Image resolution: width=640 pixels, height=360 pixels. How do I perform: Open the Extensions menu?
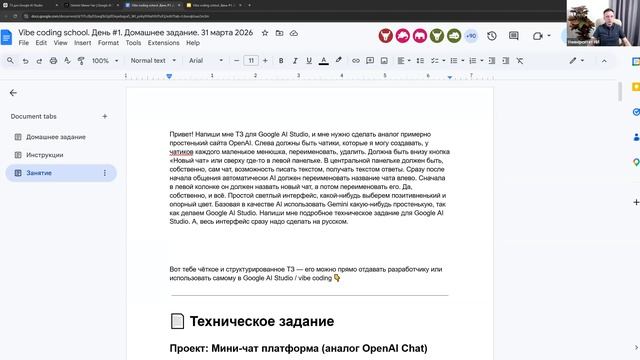[x=163, y=43]
